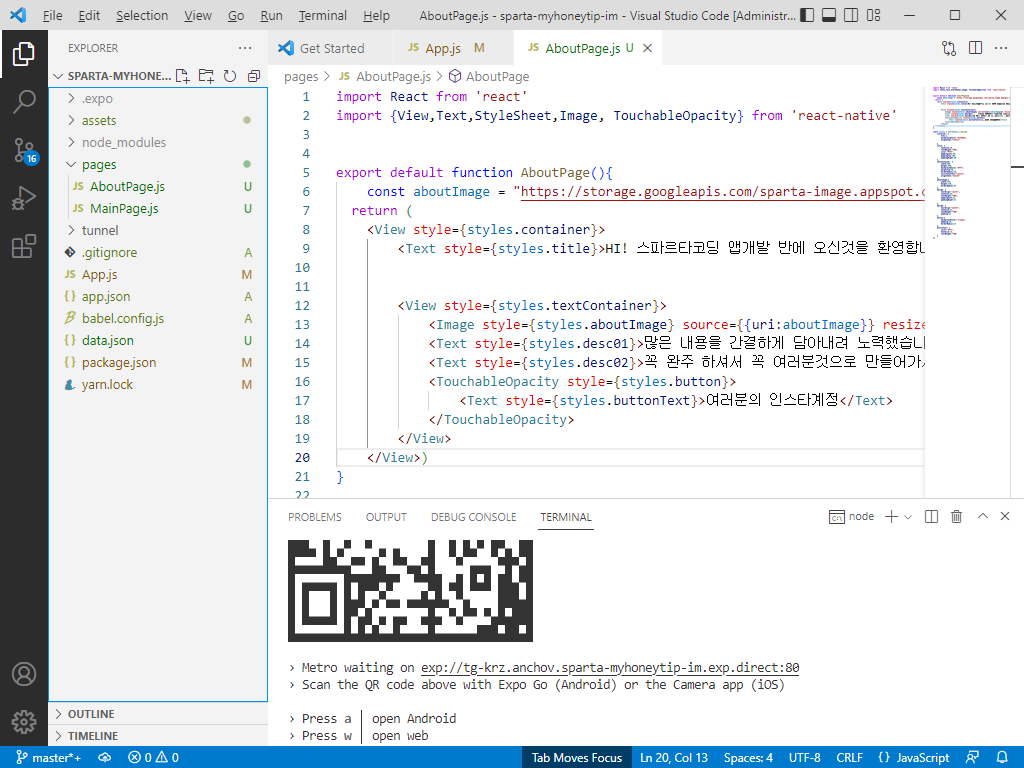Expand the tunnel folder

(158, 231)
